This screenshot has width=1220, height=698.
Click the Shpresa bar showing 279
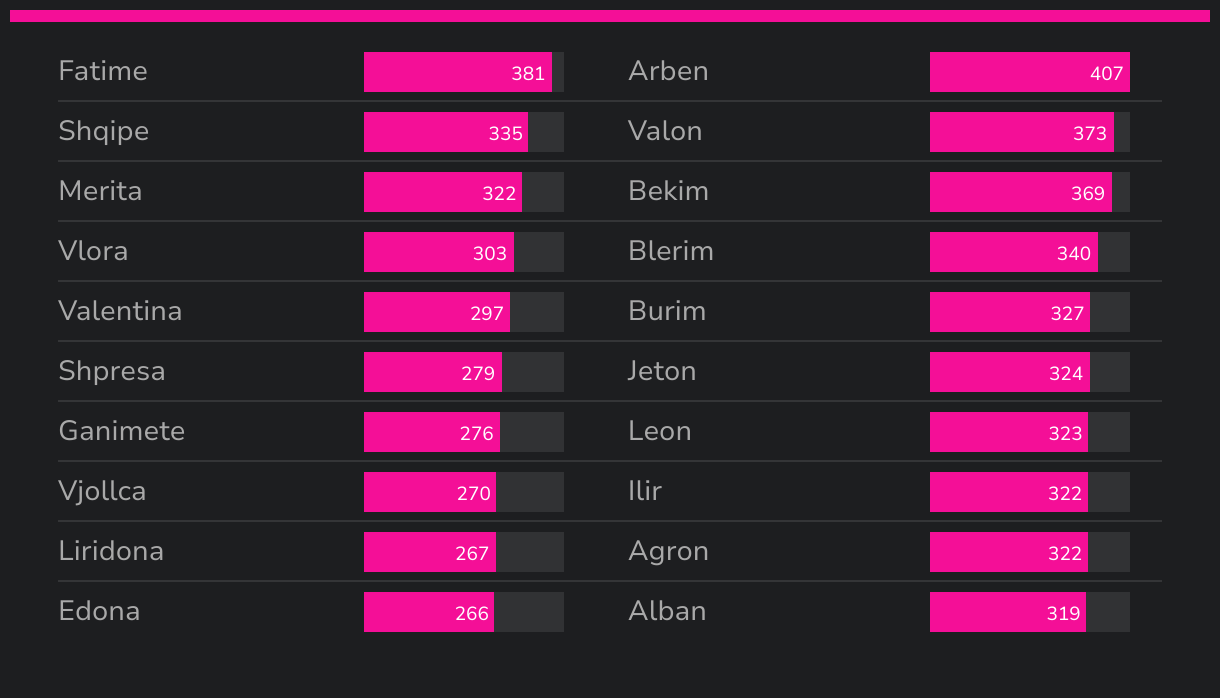pos(433,372)
